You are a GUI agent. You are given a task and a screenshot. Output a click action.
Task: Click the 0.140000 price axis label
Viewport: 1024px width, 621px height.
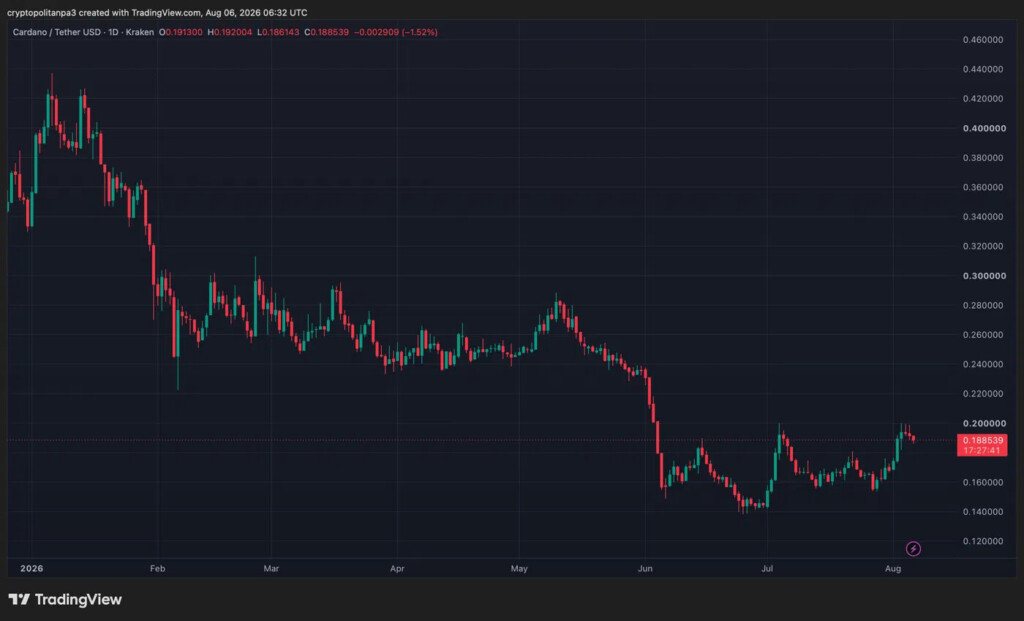coord(983,512)
